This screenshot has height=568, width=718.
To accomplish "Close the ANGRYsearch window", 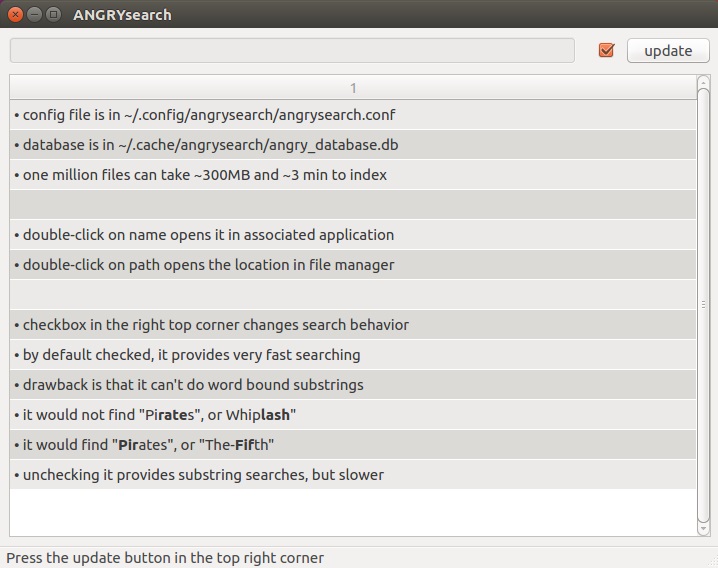I will click(15, 15).
